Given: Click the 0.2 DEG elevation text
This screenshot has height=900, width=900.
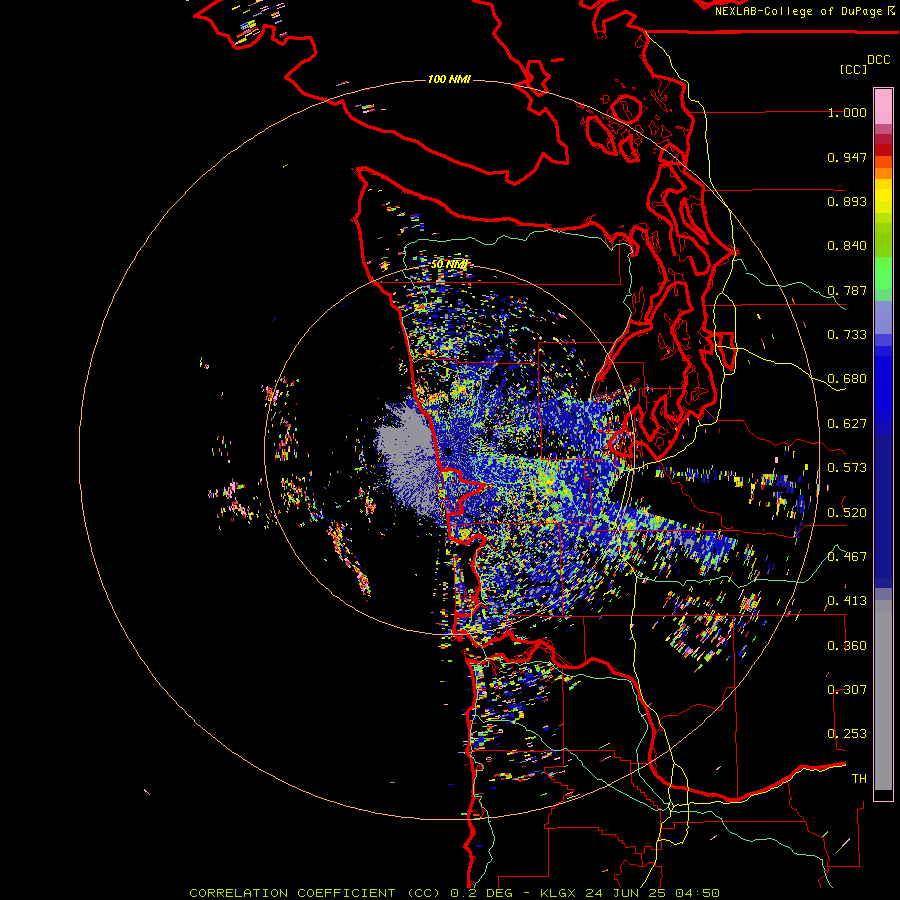Looking at the screenshot, I should click(x=482, y=893).
